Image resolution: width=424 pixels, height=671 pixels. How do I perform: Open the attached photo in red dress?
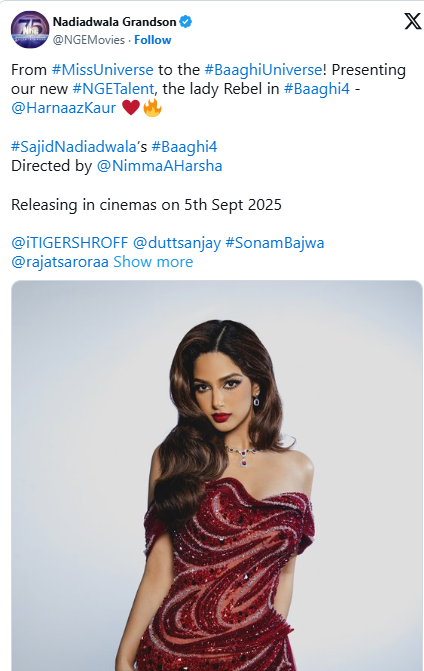217,475
